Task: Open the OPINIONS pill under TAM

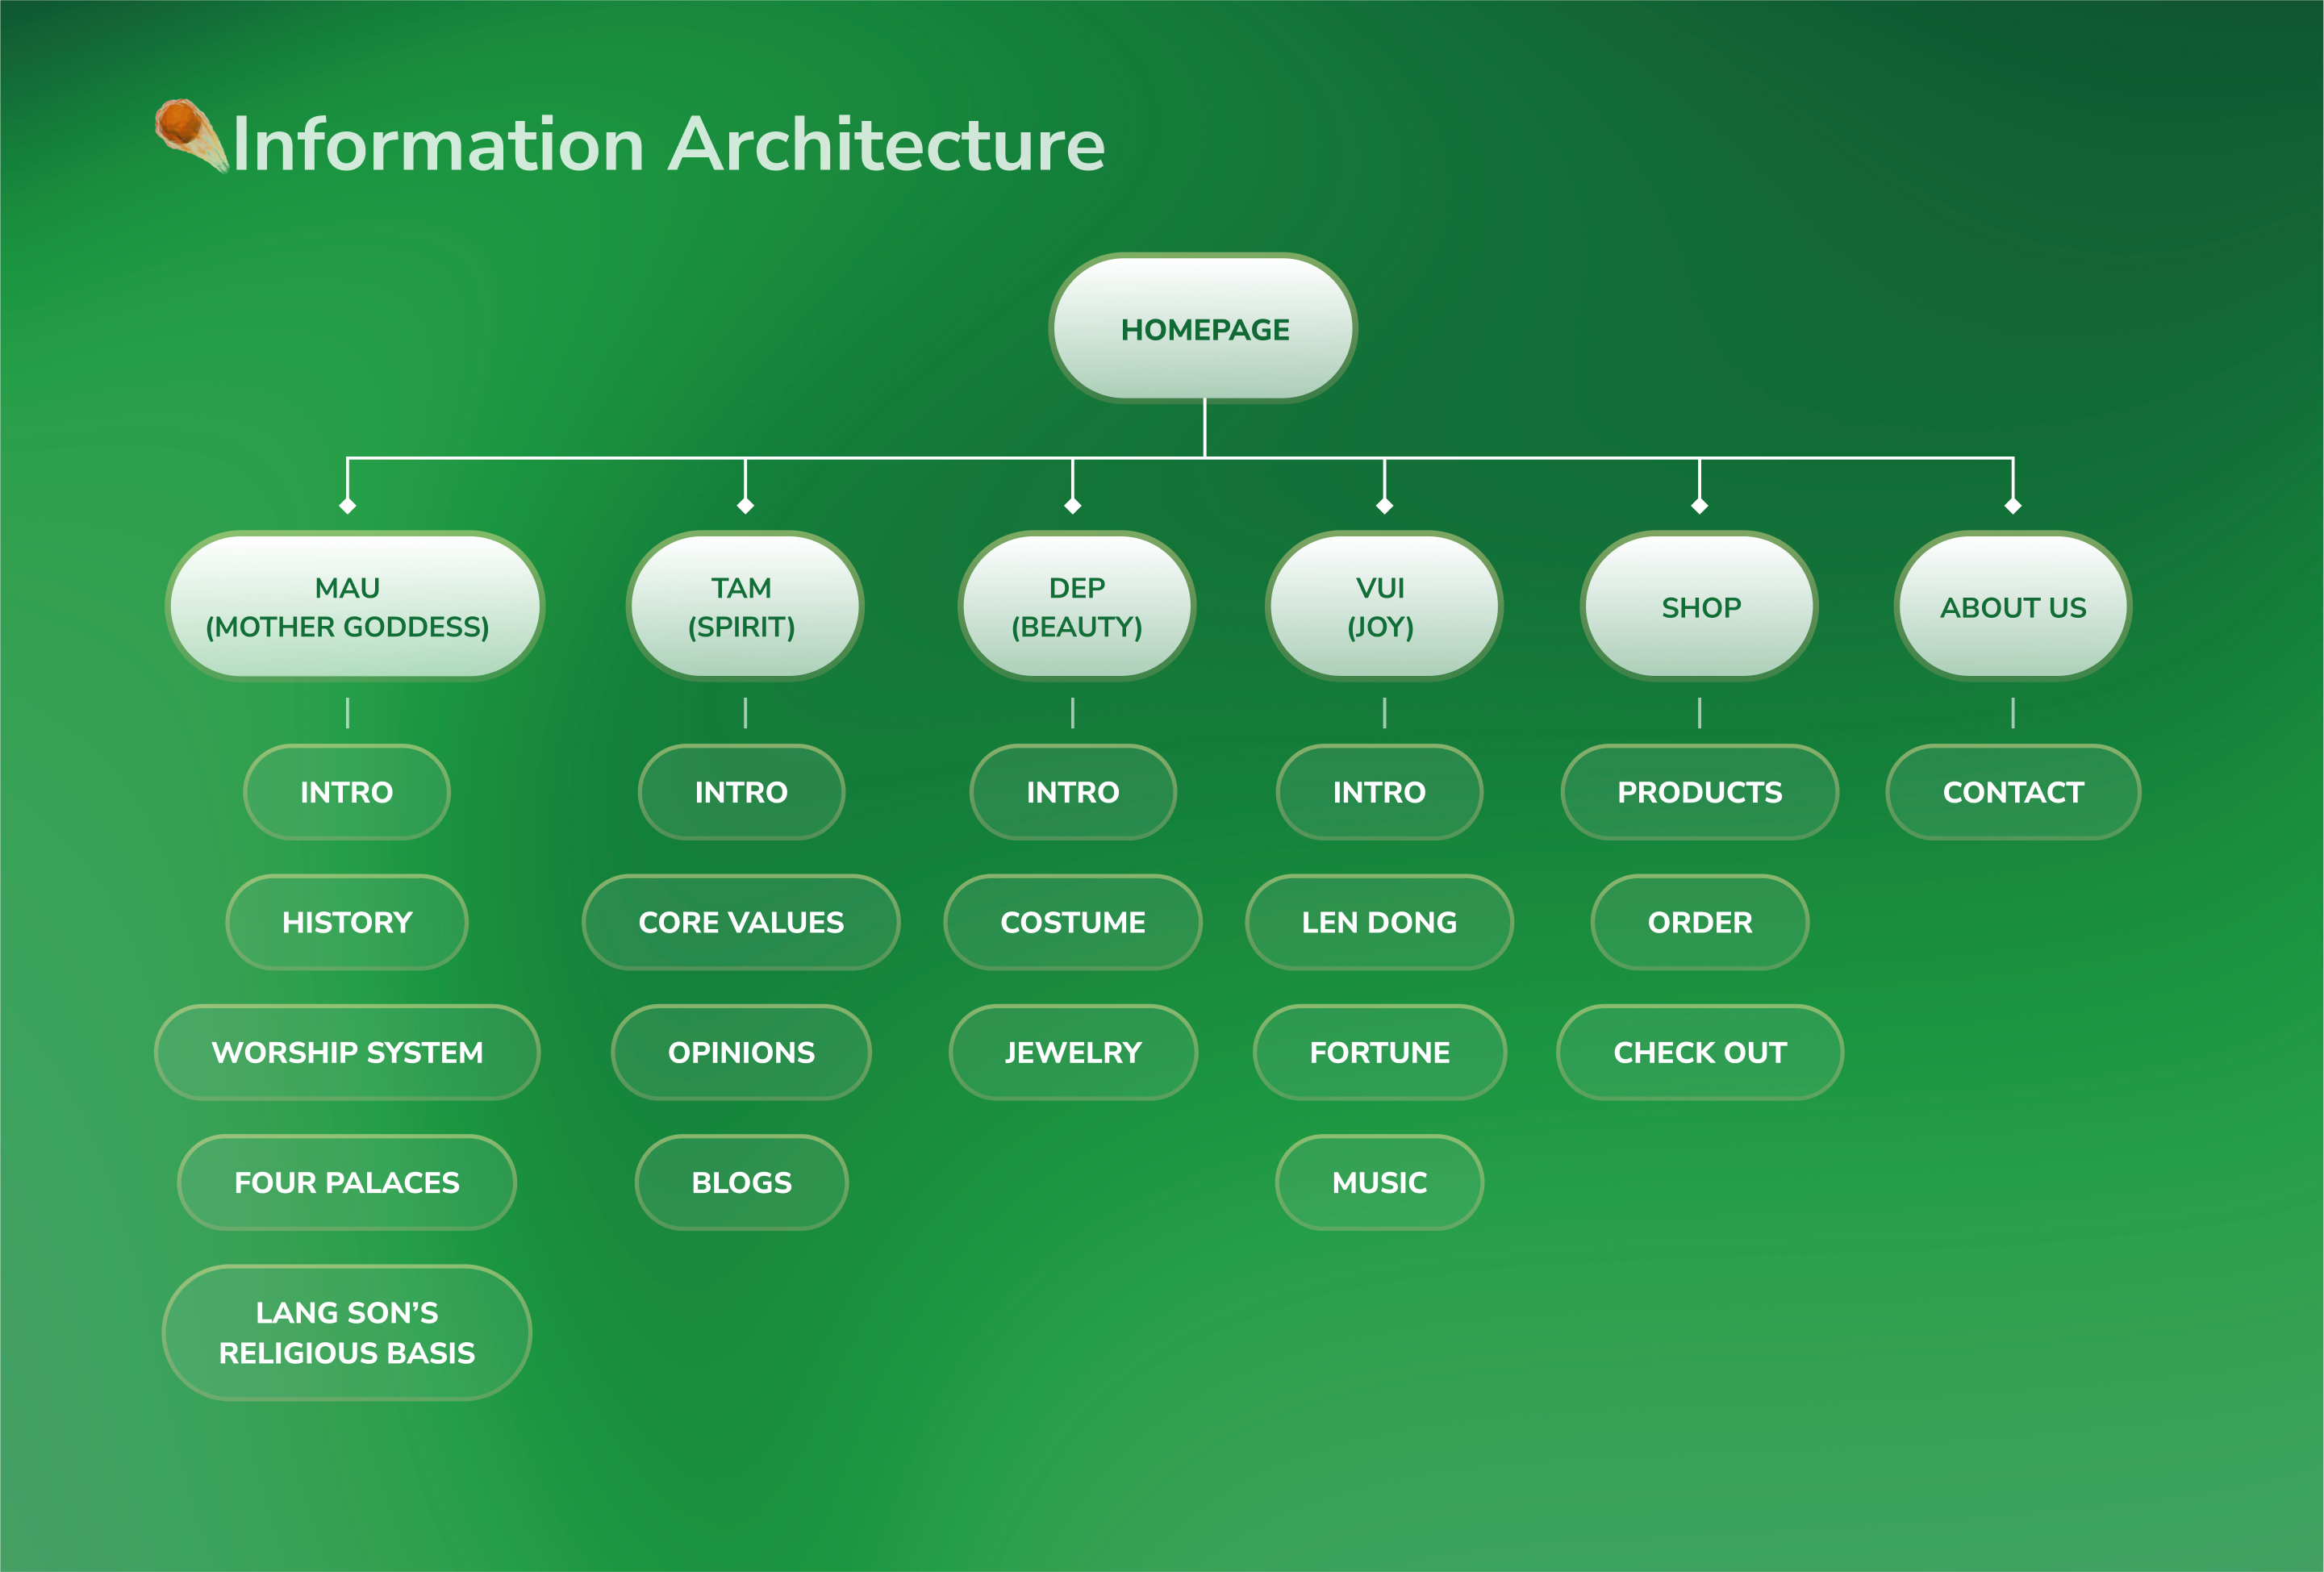Action: point(741,1052)
